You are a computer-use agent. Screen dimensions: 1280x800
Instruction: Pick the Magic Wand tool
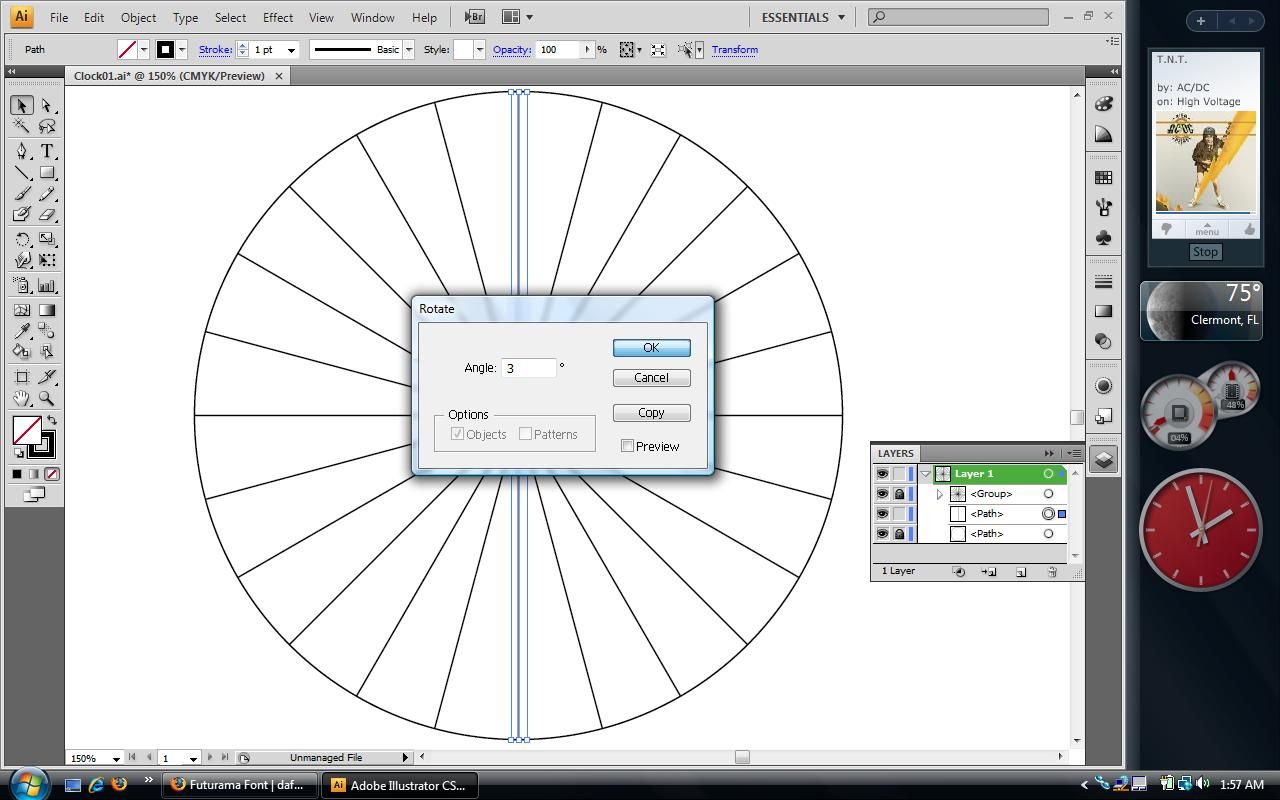pyautogui.click(x=21, y=126)
